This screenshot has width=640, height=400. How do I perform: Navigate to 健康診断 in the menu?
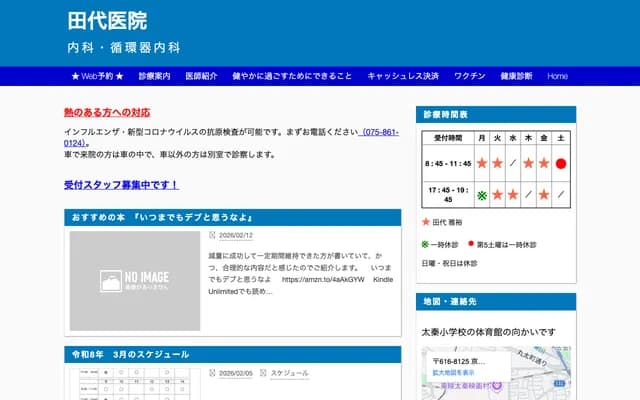coord(517,76)
